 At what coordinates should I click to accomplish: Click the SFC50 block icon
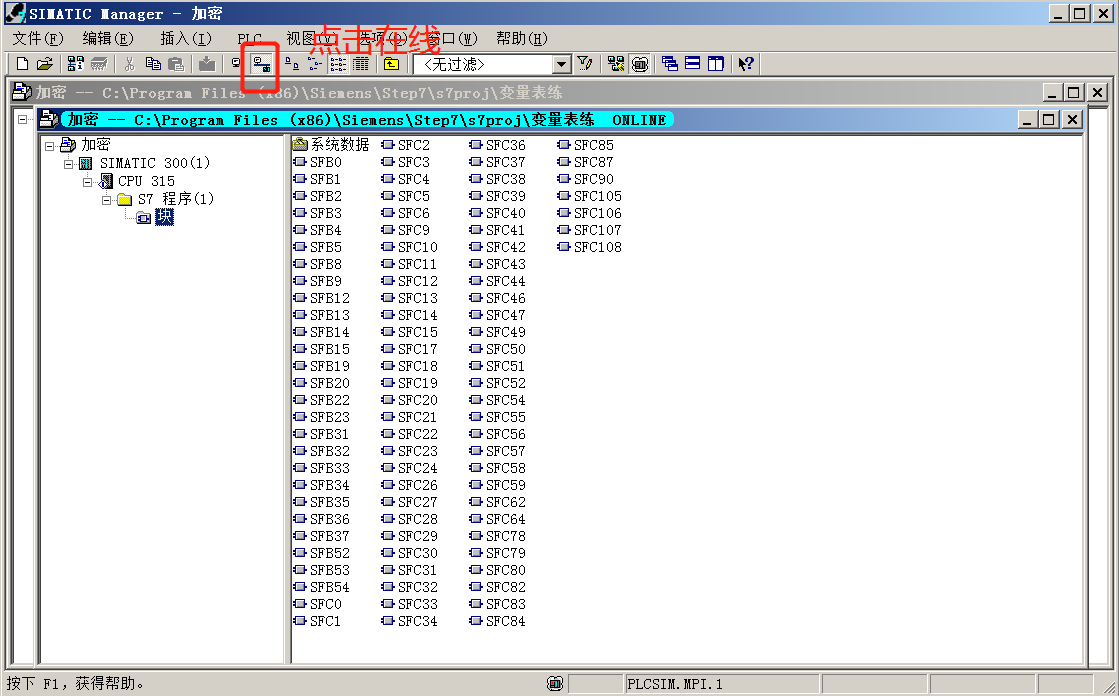coord(476,349)
